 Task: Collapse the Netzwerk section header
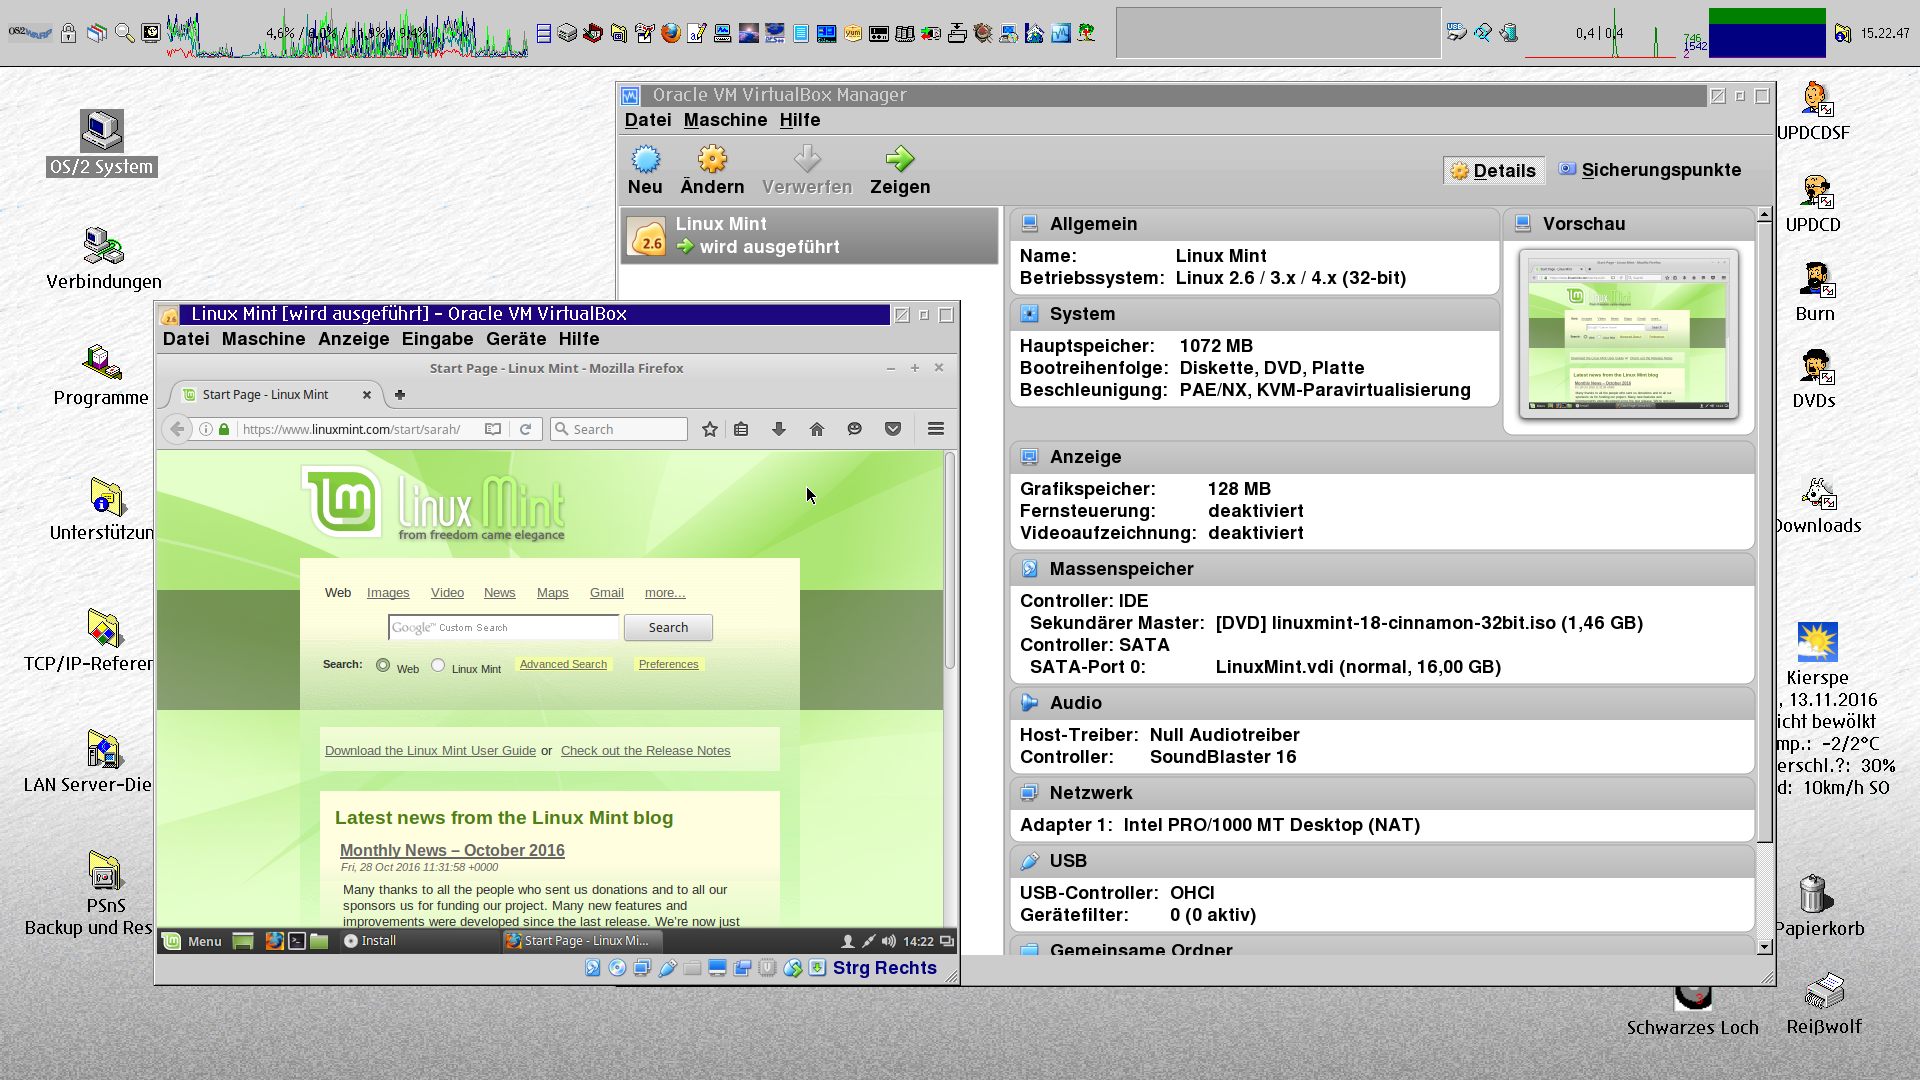[x=1382, y=793]
